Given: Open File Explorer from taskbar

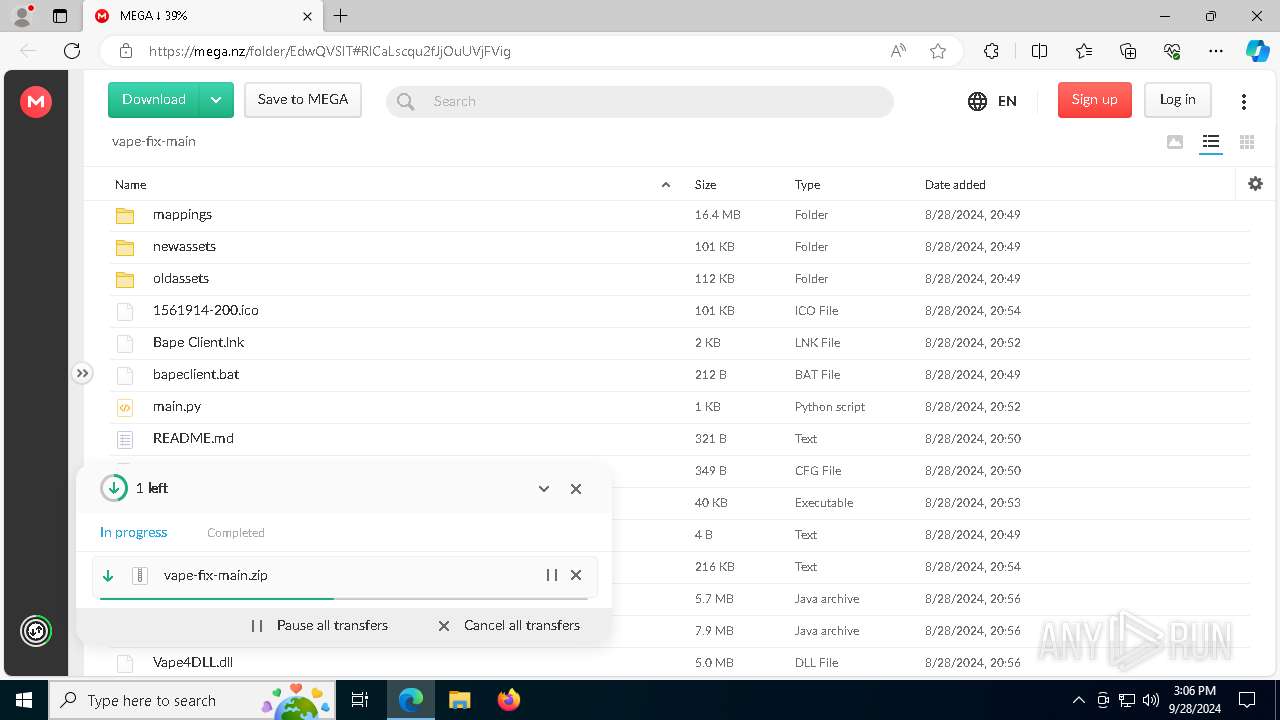Looking at the screenshot, I should (x=460, y=700).
